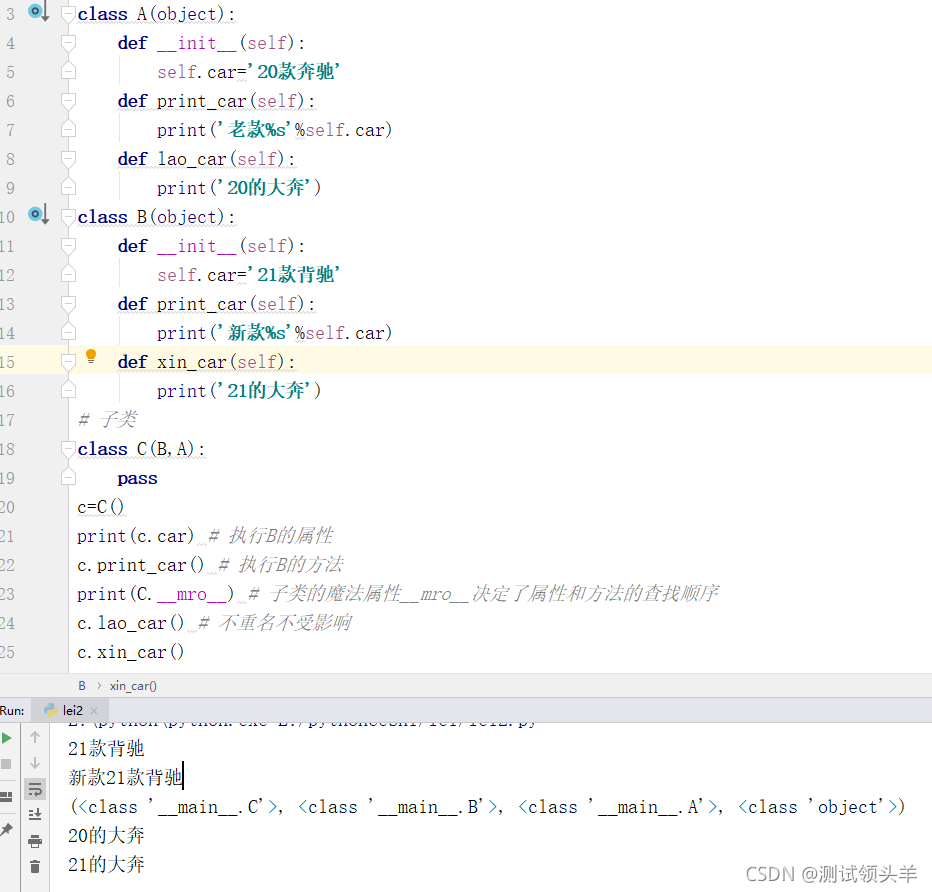The width and height of the screenshot is (932, 892).
Task: Click xin_car() in the breadcrumb
Action: [133, 686]
